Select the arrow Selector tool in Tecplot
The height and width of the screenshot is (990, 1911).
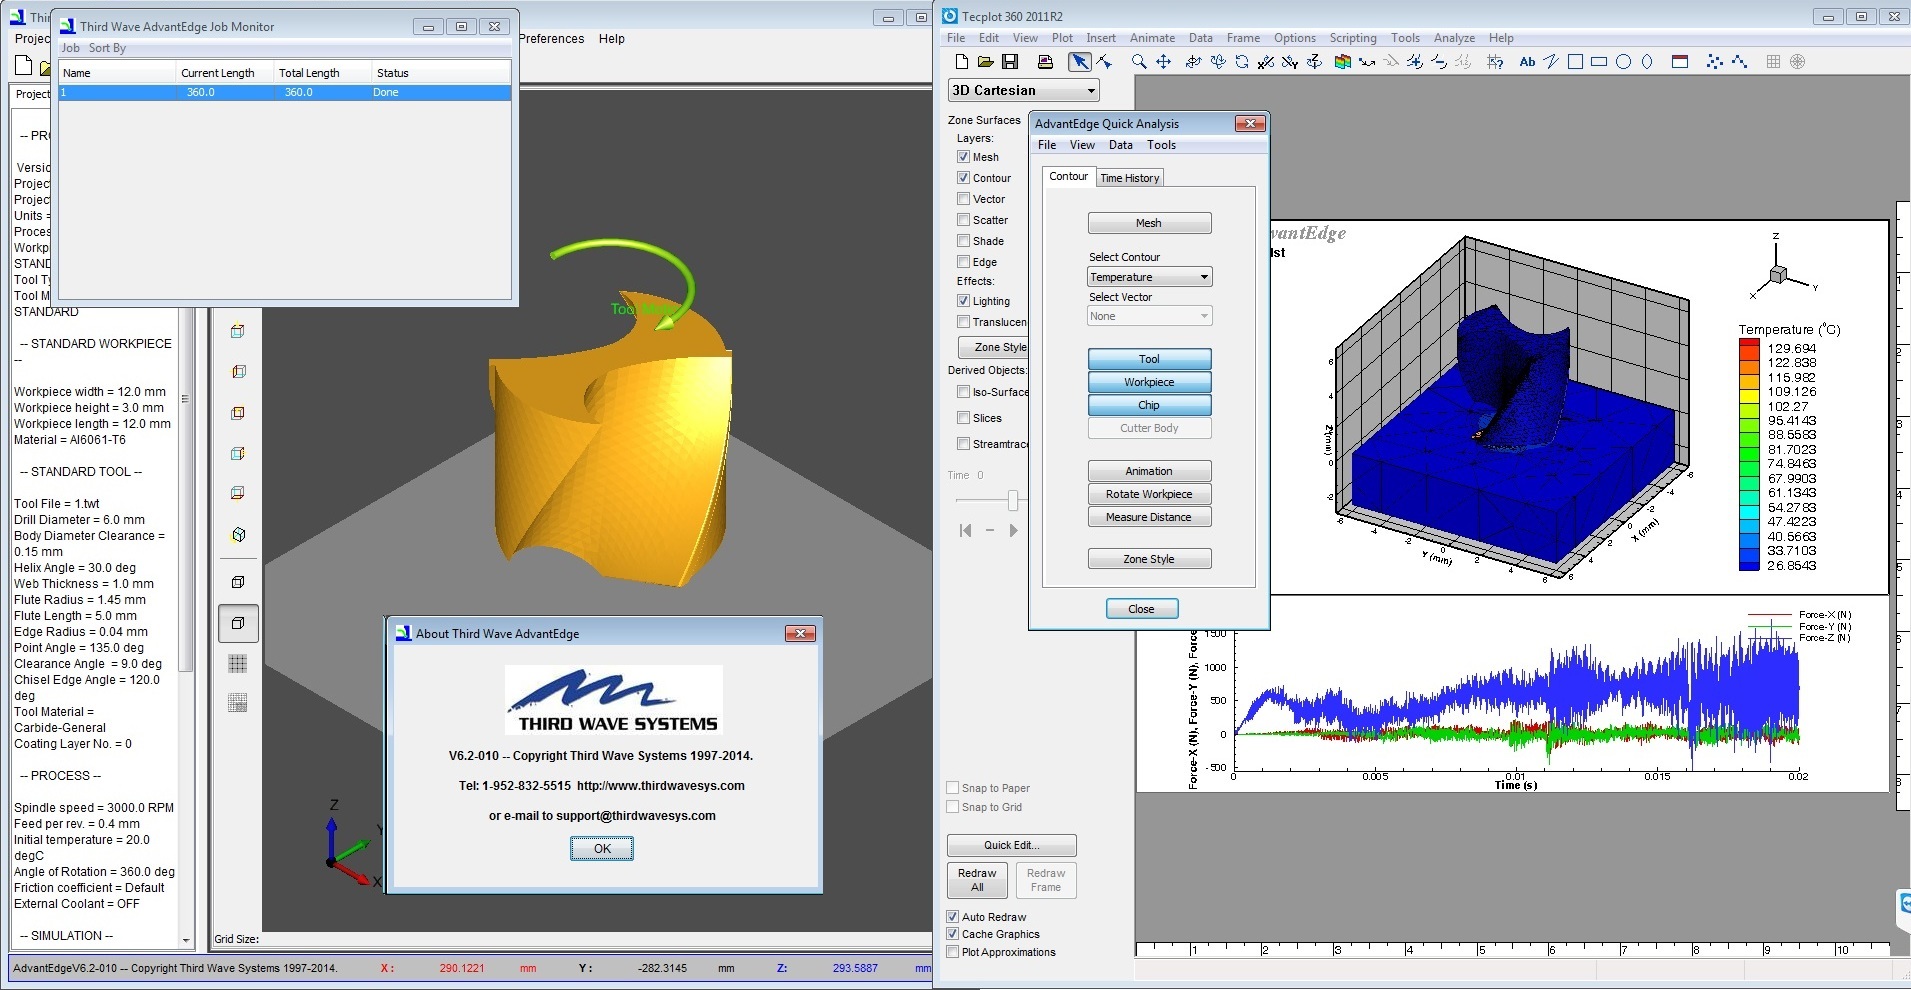(x=1079, y=62)
